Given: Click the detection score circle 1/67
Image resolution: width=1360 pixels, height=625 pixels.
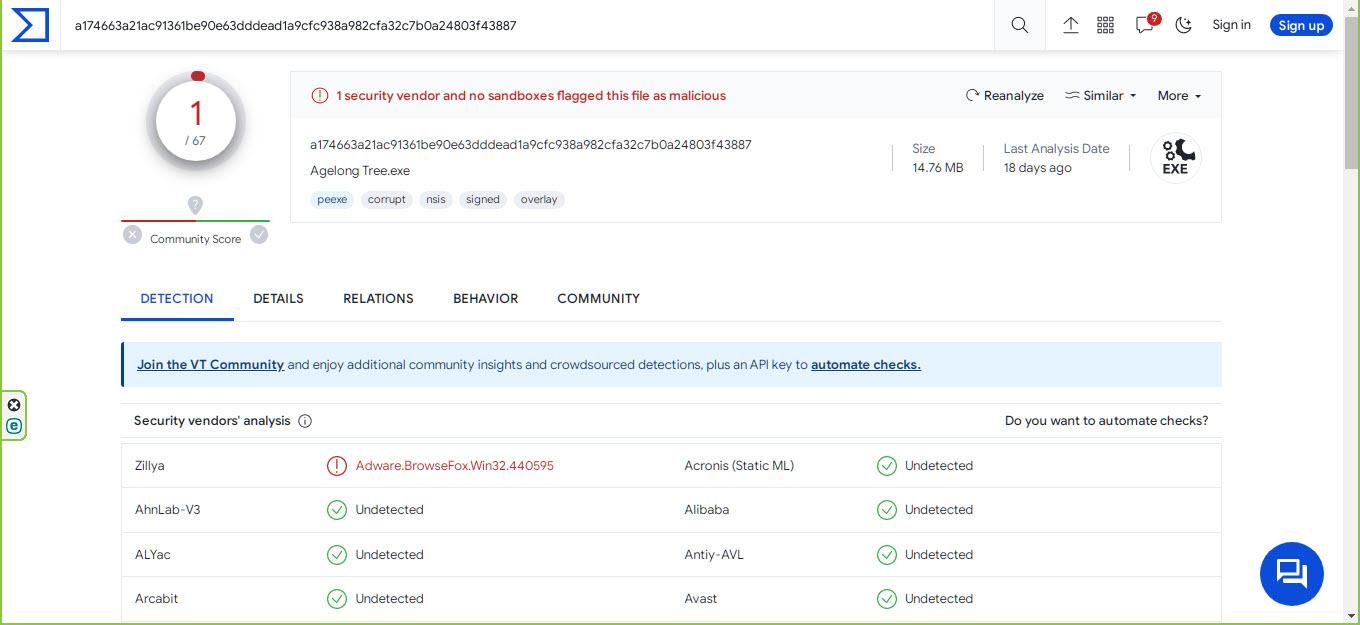Looking at the screenshot, I should coord(196,122).
